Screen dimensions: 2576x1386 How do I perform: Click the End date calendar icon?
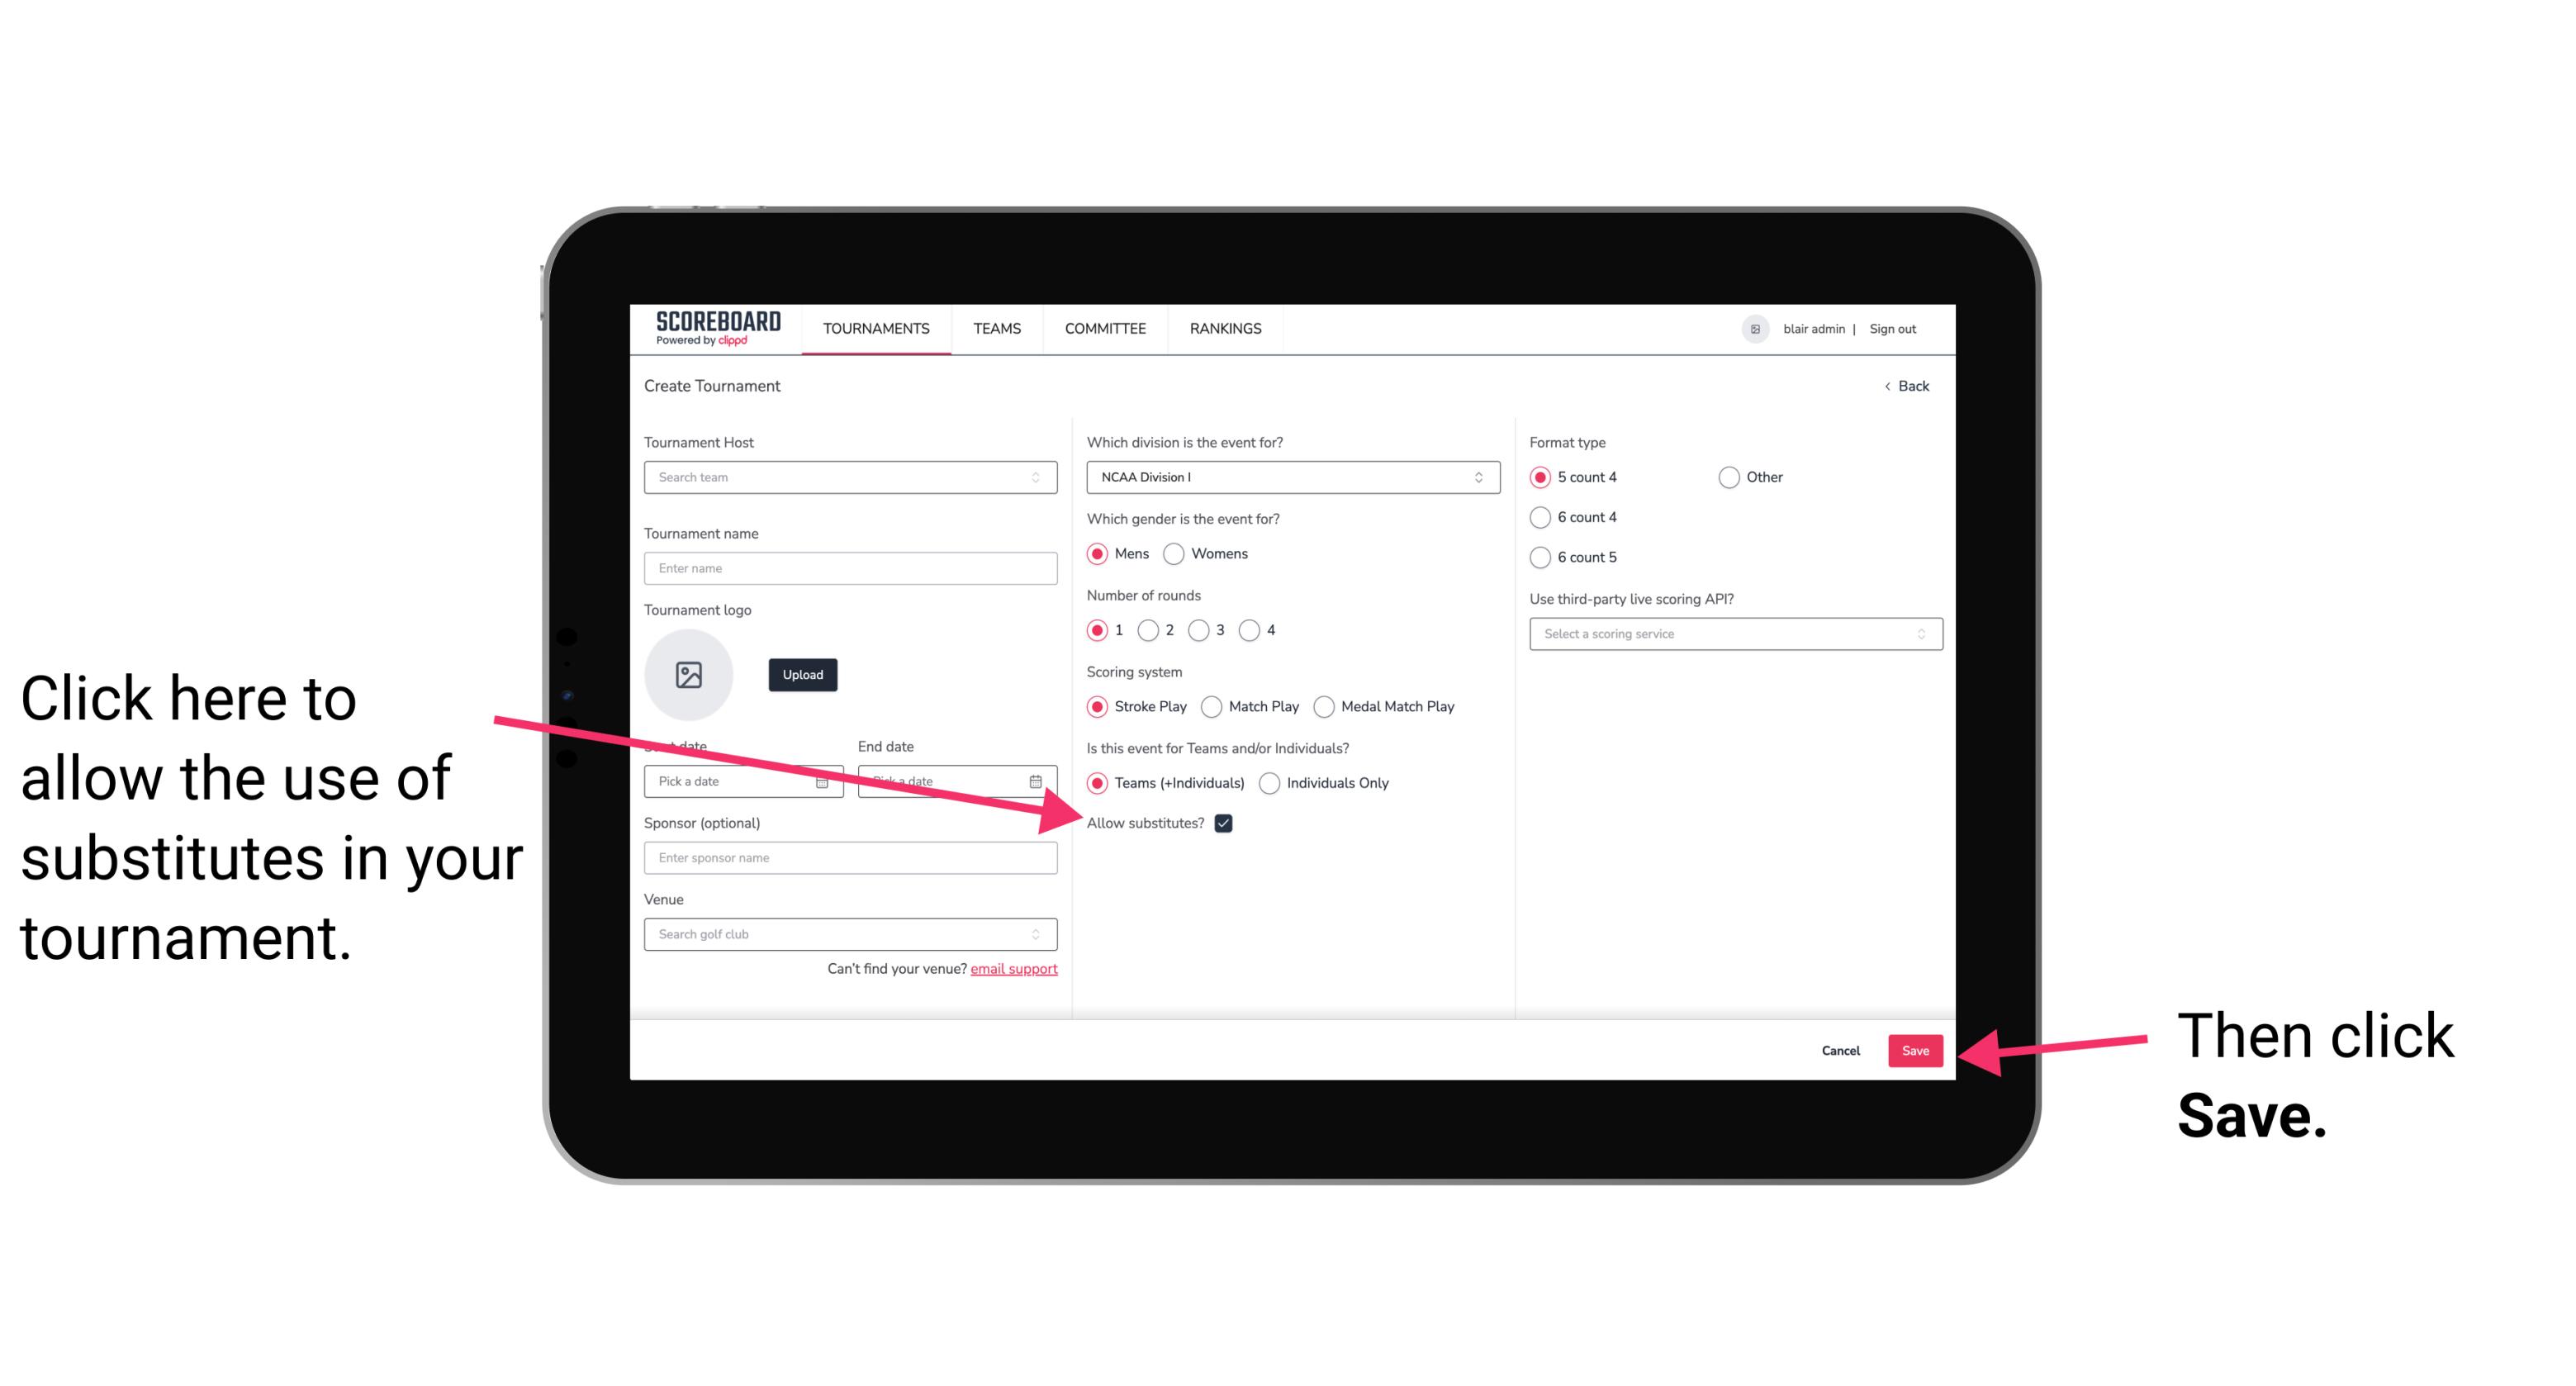1041,780
